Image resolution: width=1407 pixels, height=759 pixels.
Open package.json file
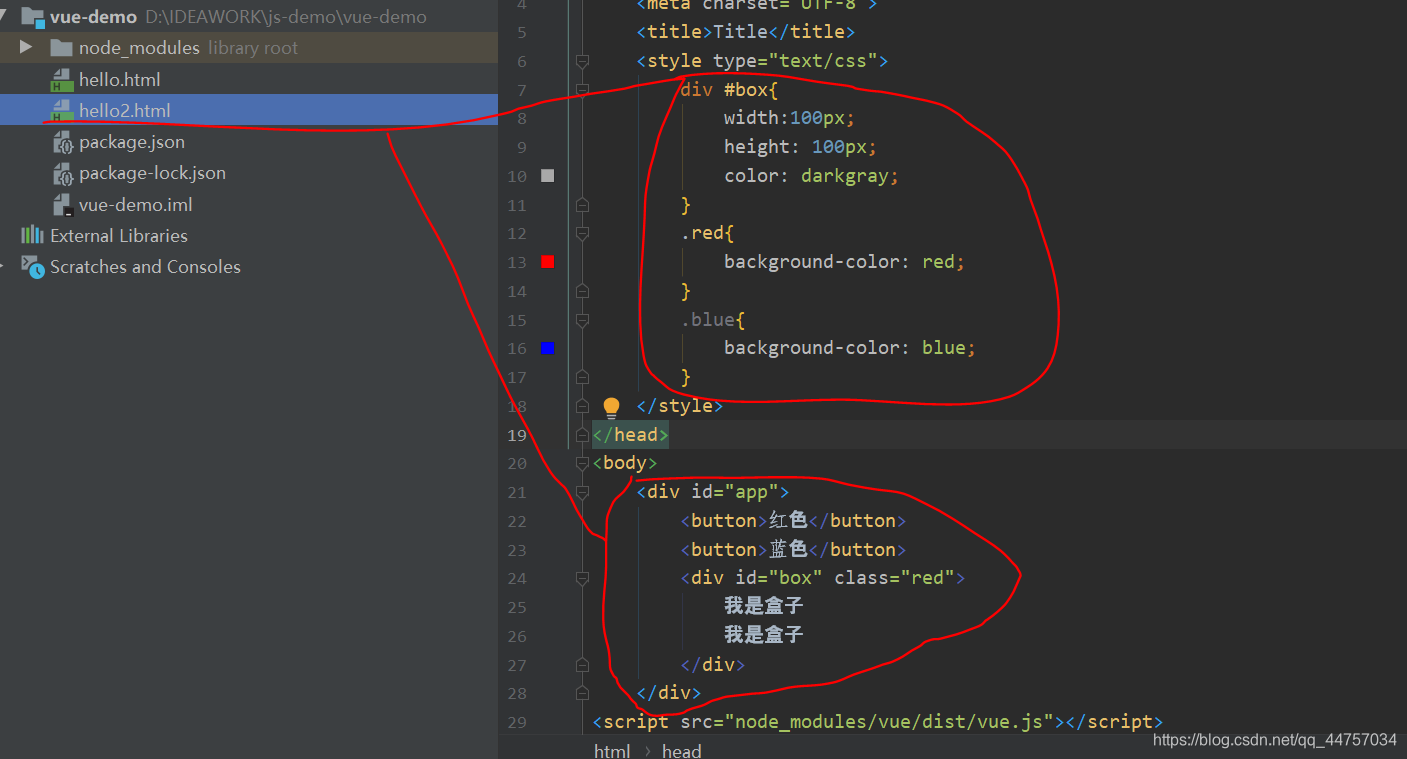coord(131,142)
